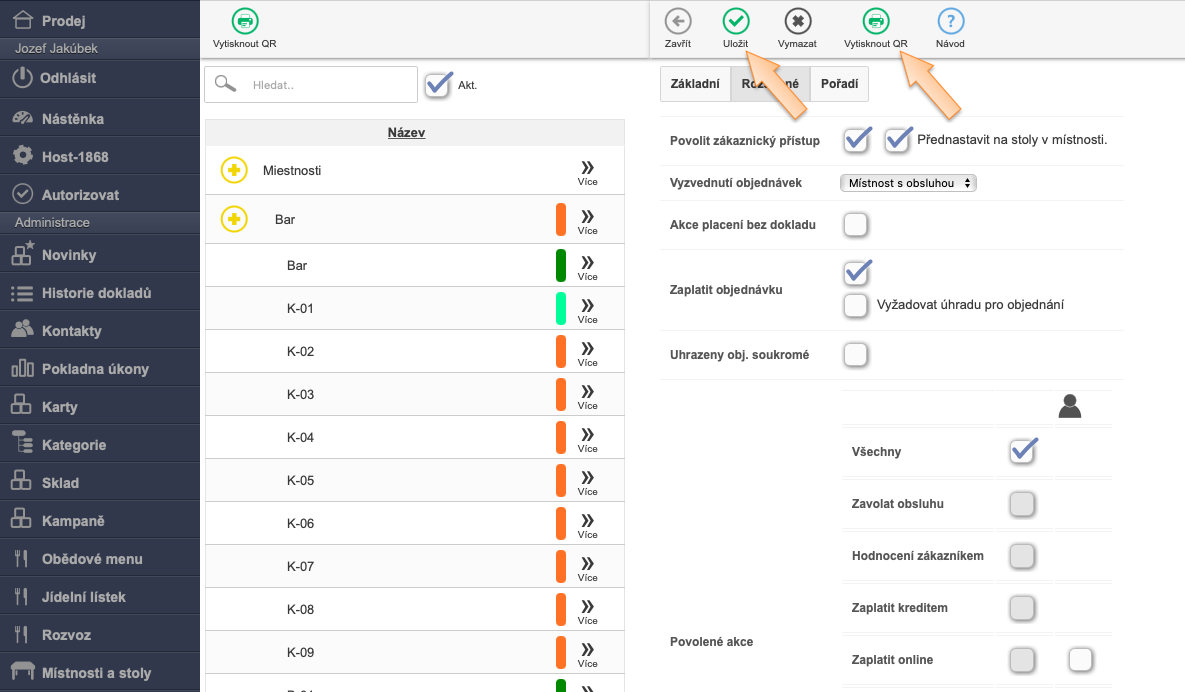Screen dimensions: 1185x692
Task: Sort list by Název column header
Action: coord(406,132)
